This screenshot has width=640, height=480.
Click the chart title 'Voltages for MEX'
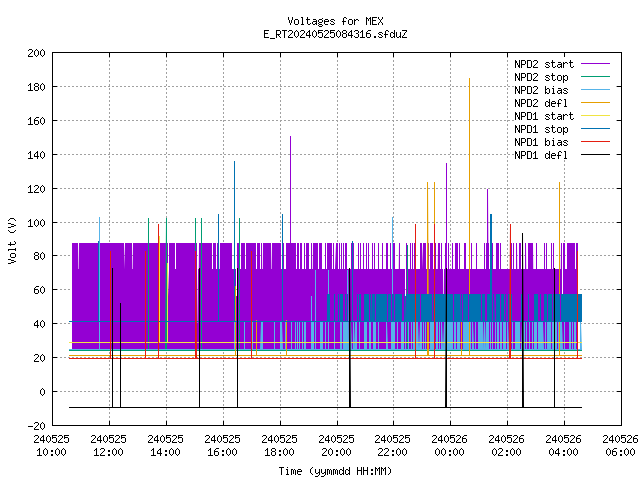coord(335,21)
